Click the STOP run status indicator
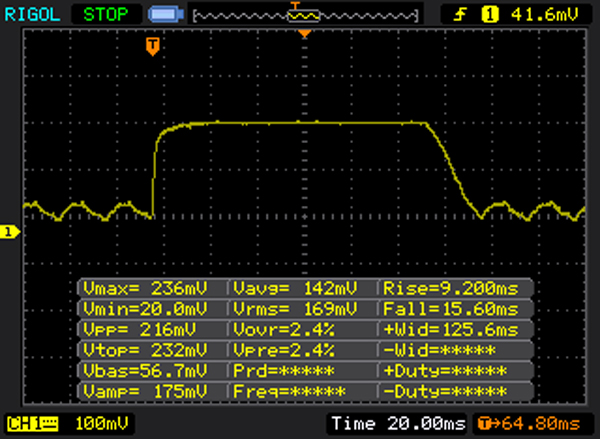600x439 pixels. pos(106,15)
